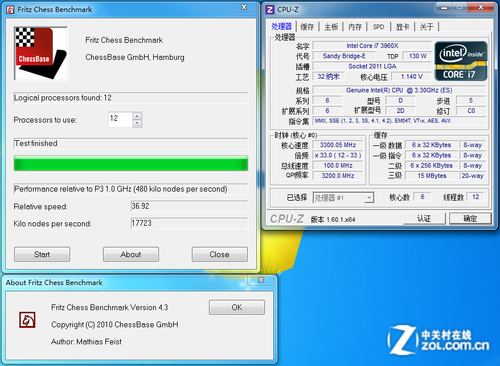
Task: Click the Kilo nodes per second value 17723
Action: [189, 223]
